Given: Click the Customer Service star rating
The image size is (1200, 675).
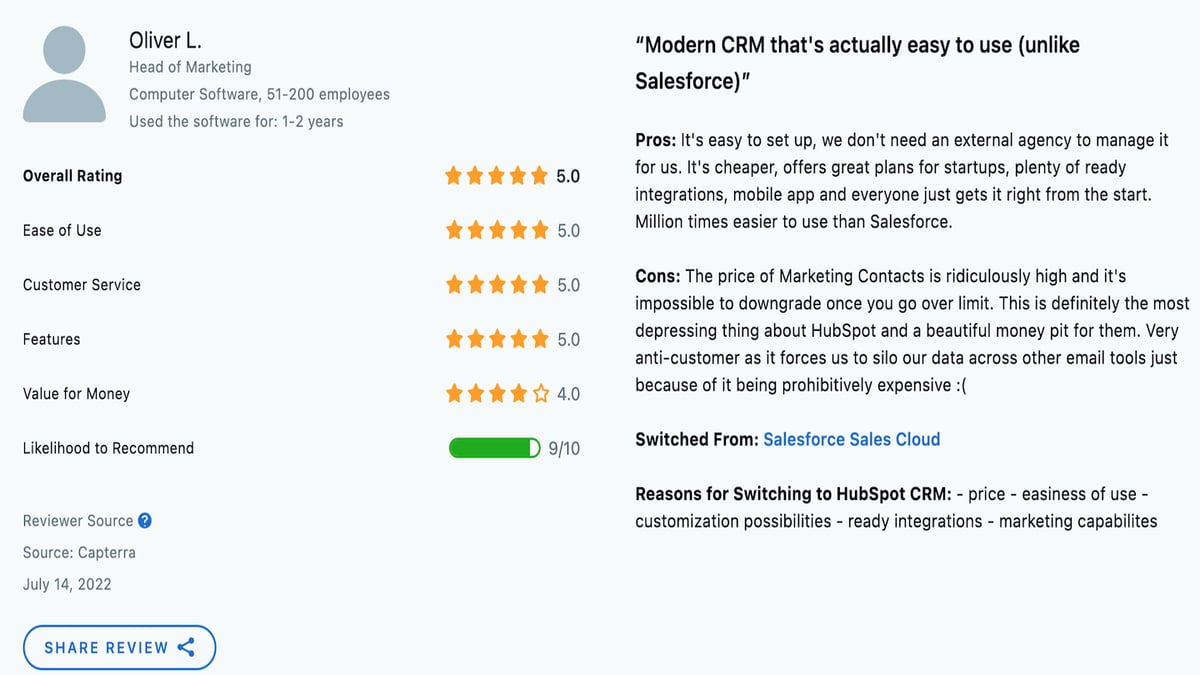Looking at the screenshot, I should 497,285.
